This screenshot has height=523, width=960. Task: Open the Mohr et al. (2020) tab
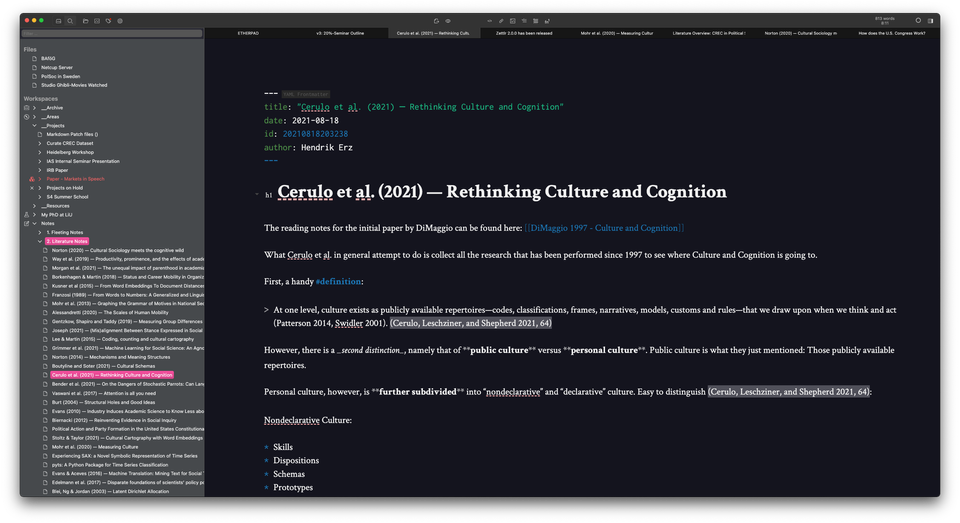[x=617, y=33]
